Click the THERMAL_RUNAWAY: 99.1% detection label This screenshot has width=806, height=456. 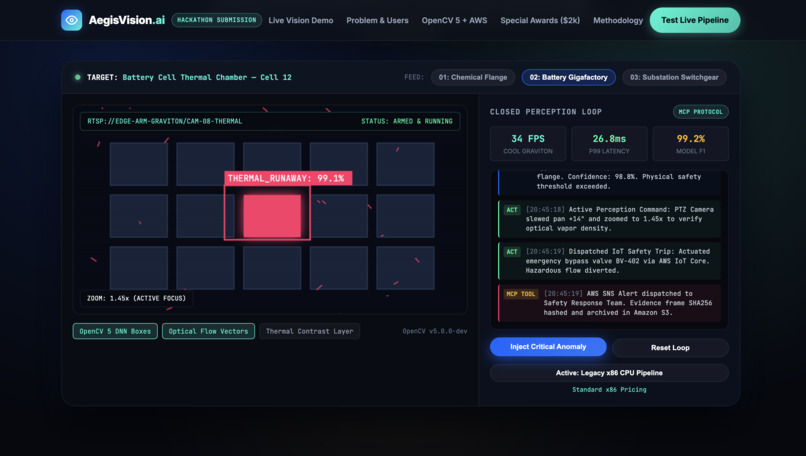point(288,178)
